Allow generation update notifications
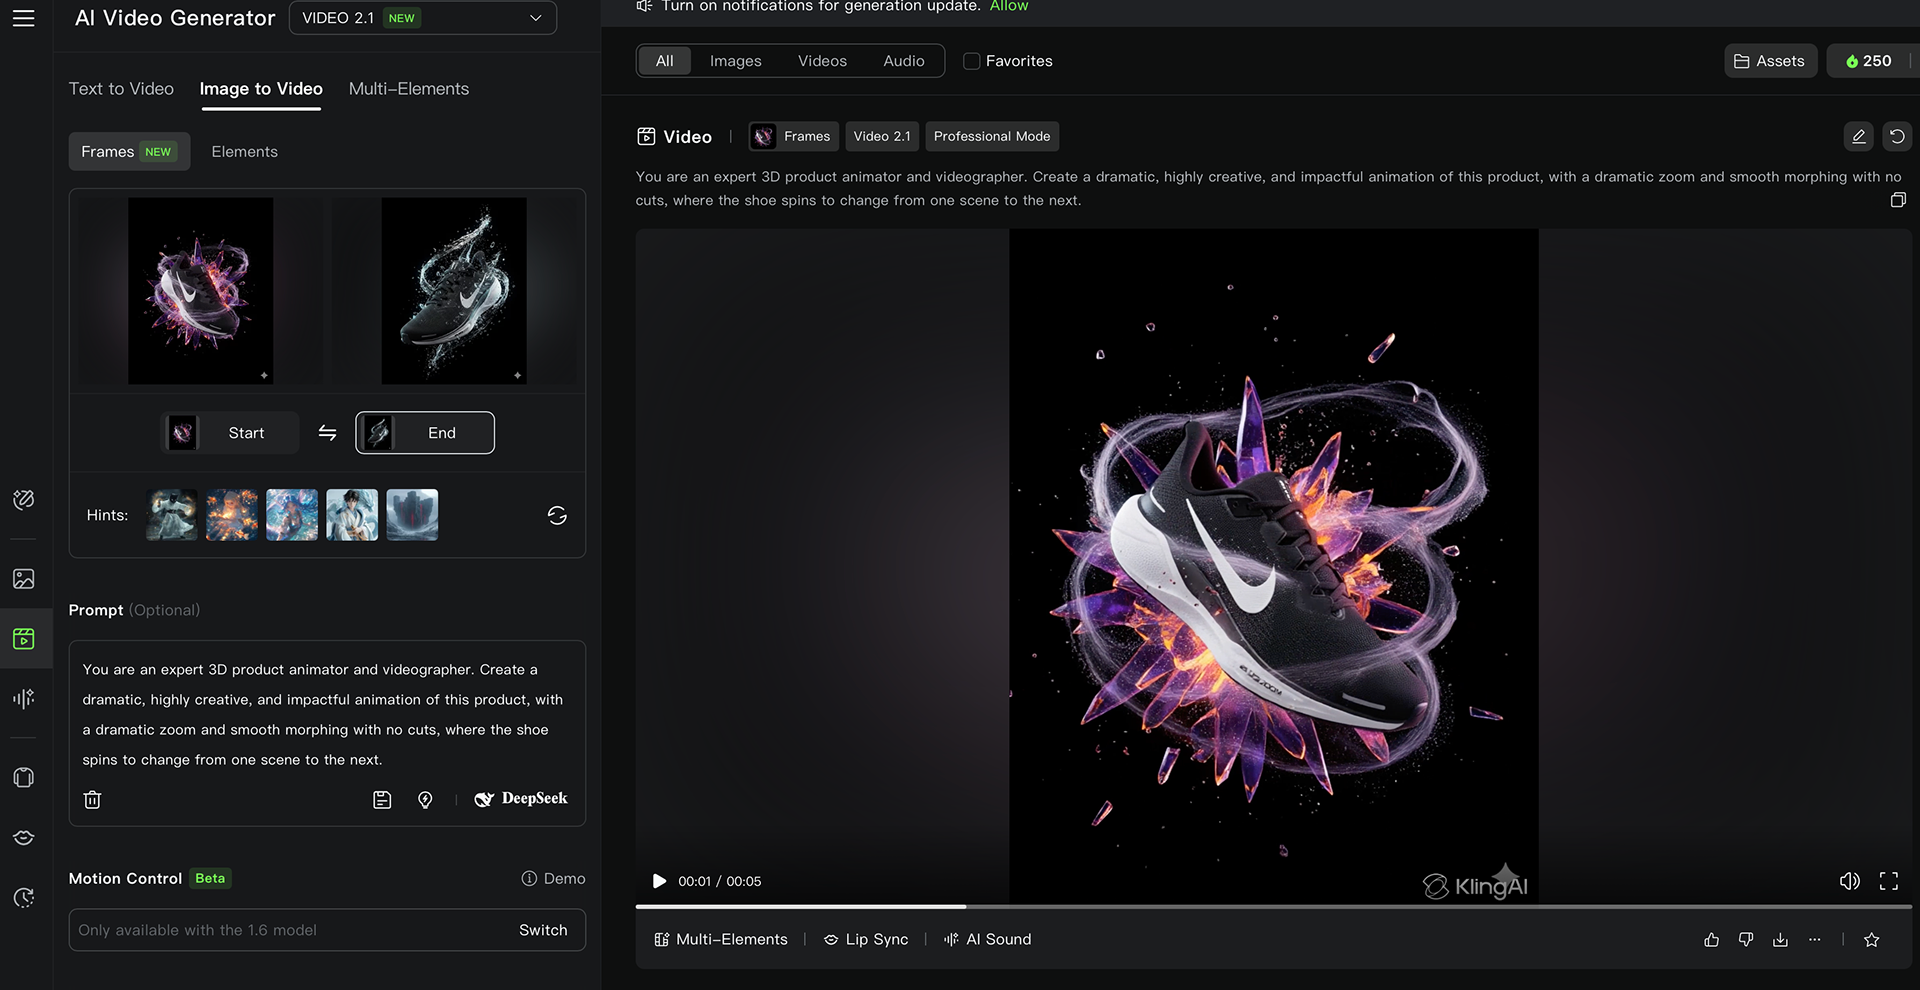1920x990 pixels. point(1009,6)
